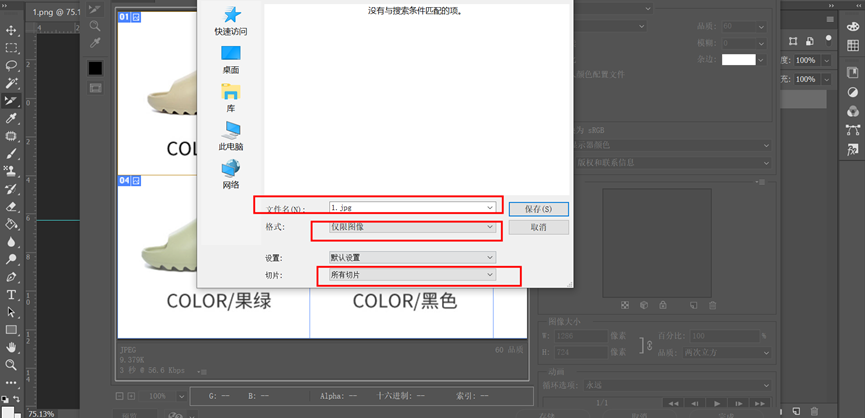Open the Quick Access location
The width and height of the screenshot is (865, 418).
tap(231, 20)
